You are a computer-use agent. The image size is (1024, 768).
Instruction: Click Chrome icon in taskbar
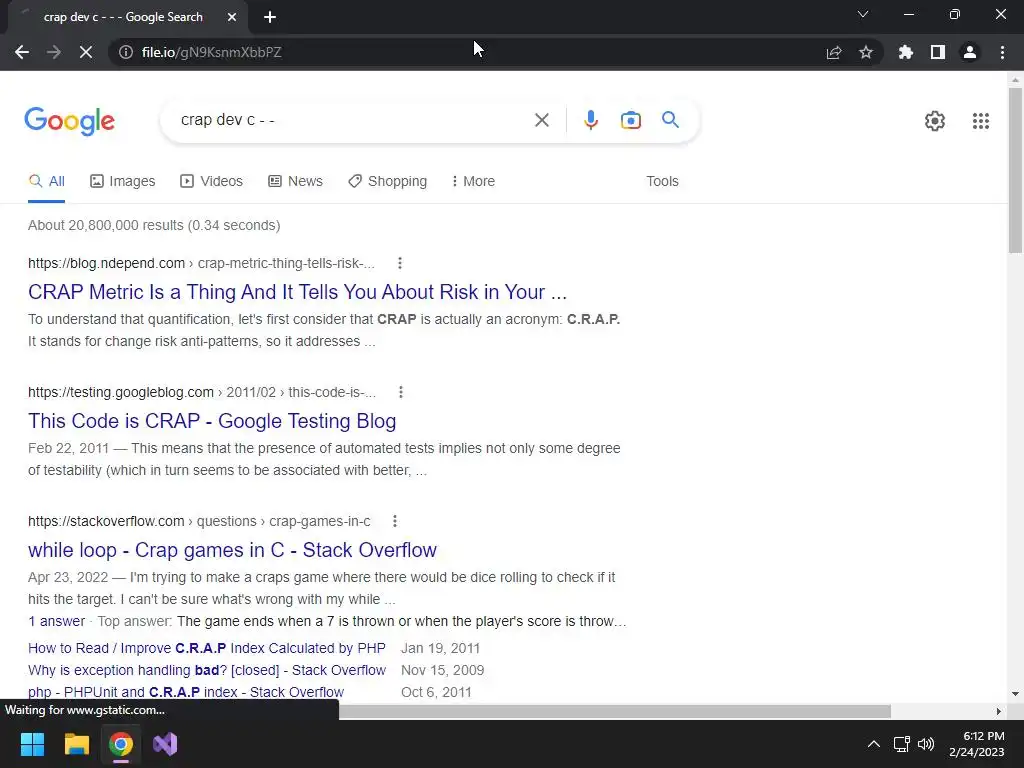(x=121, y=744)
